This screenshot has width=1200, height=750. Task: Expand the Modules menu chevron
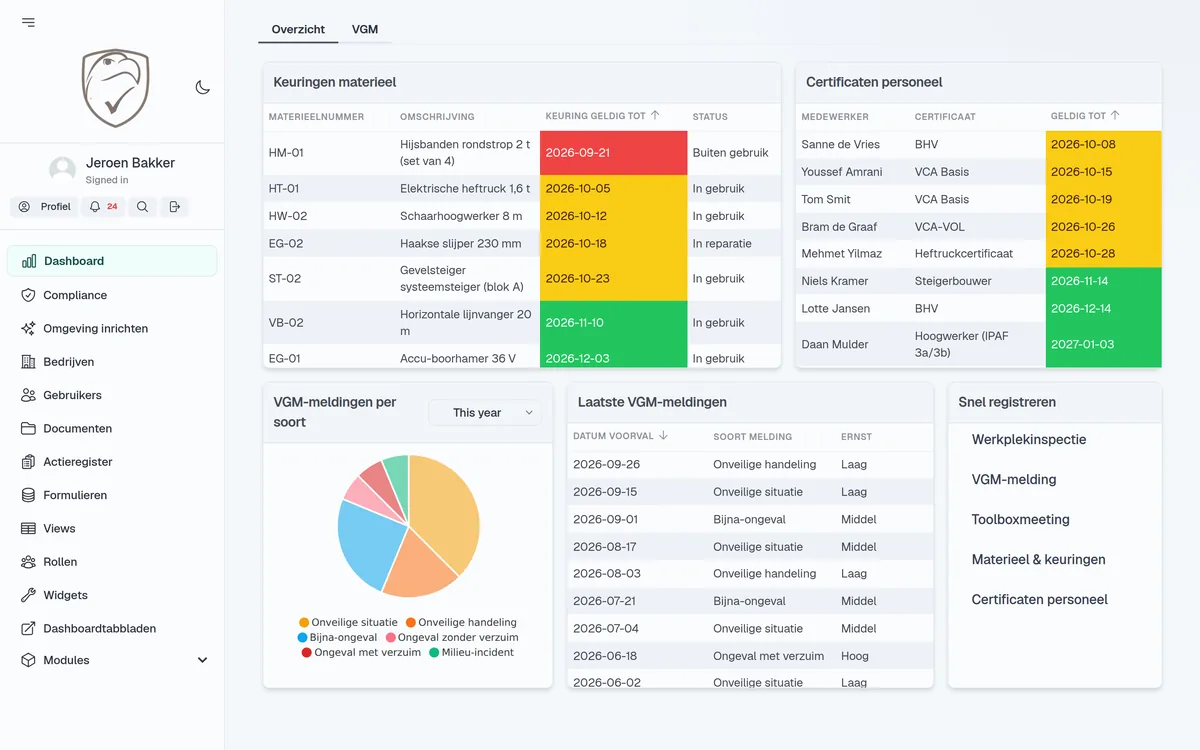pyautogui.click(x=202, y=660)
